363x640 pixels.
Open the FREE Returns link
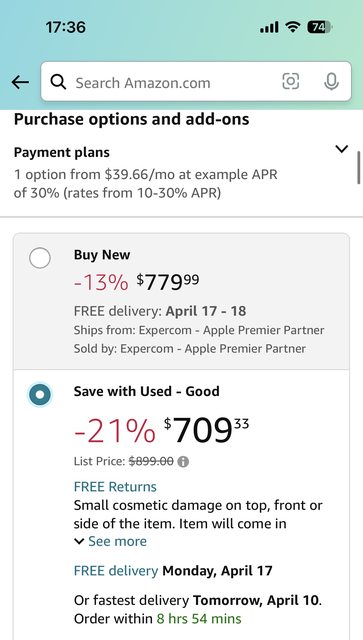[115, 487]
